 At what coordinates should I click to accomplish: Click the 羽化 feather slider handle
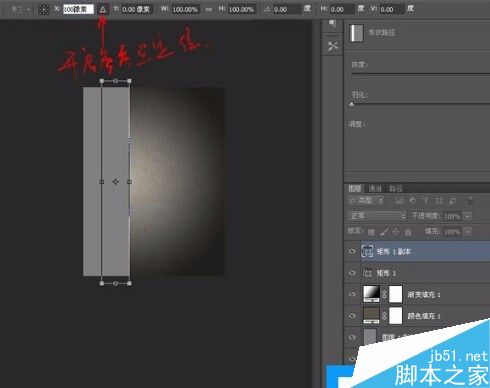352,104
